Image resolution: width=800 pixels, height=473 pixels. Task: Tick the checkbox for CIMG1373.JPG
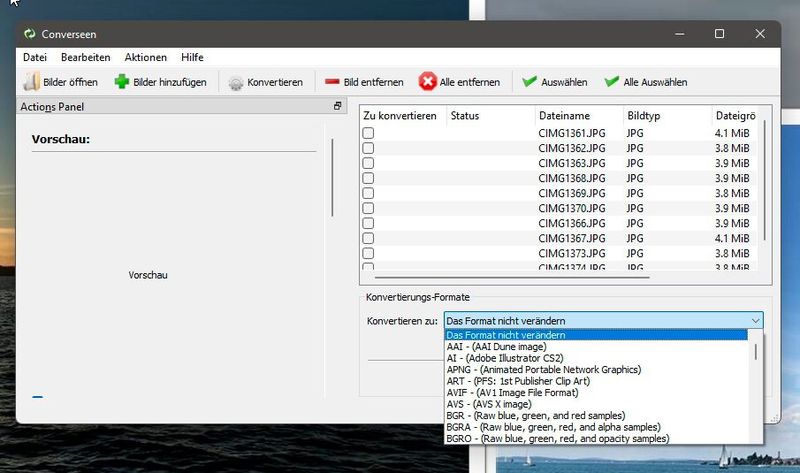click(x=368, y=254)
